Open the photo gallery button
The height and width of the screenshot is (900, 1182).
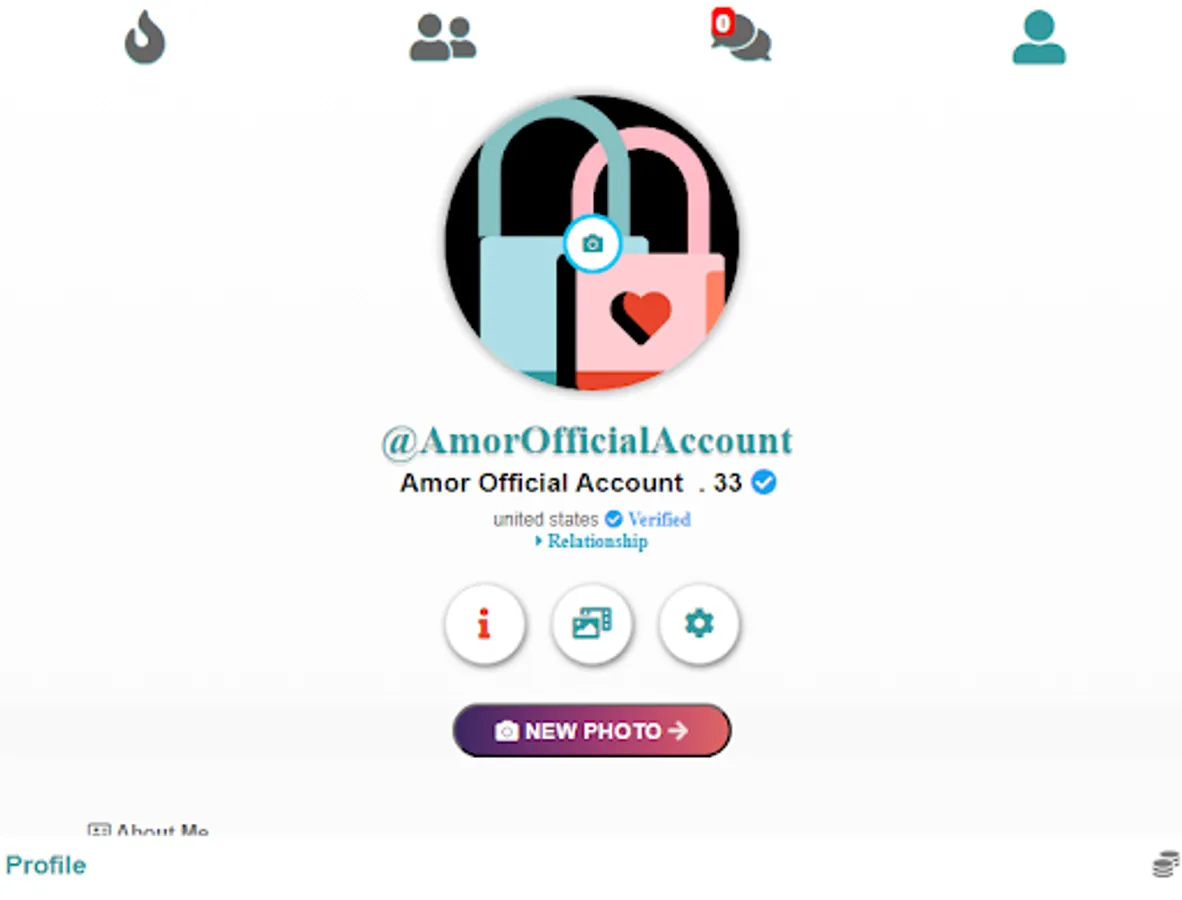pos(592,623)
